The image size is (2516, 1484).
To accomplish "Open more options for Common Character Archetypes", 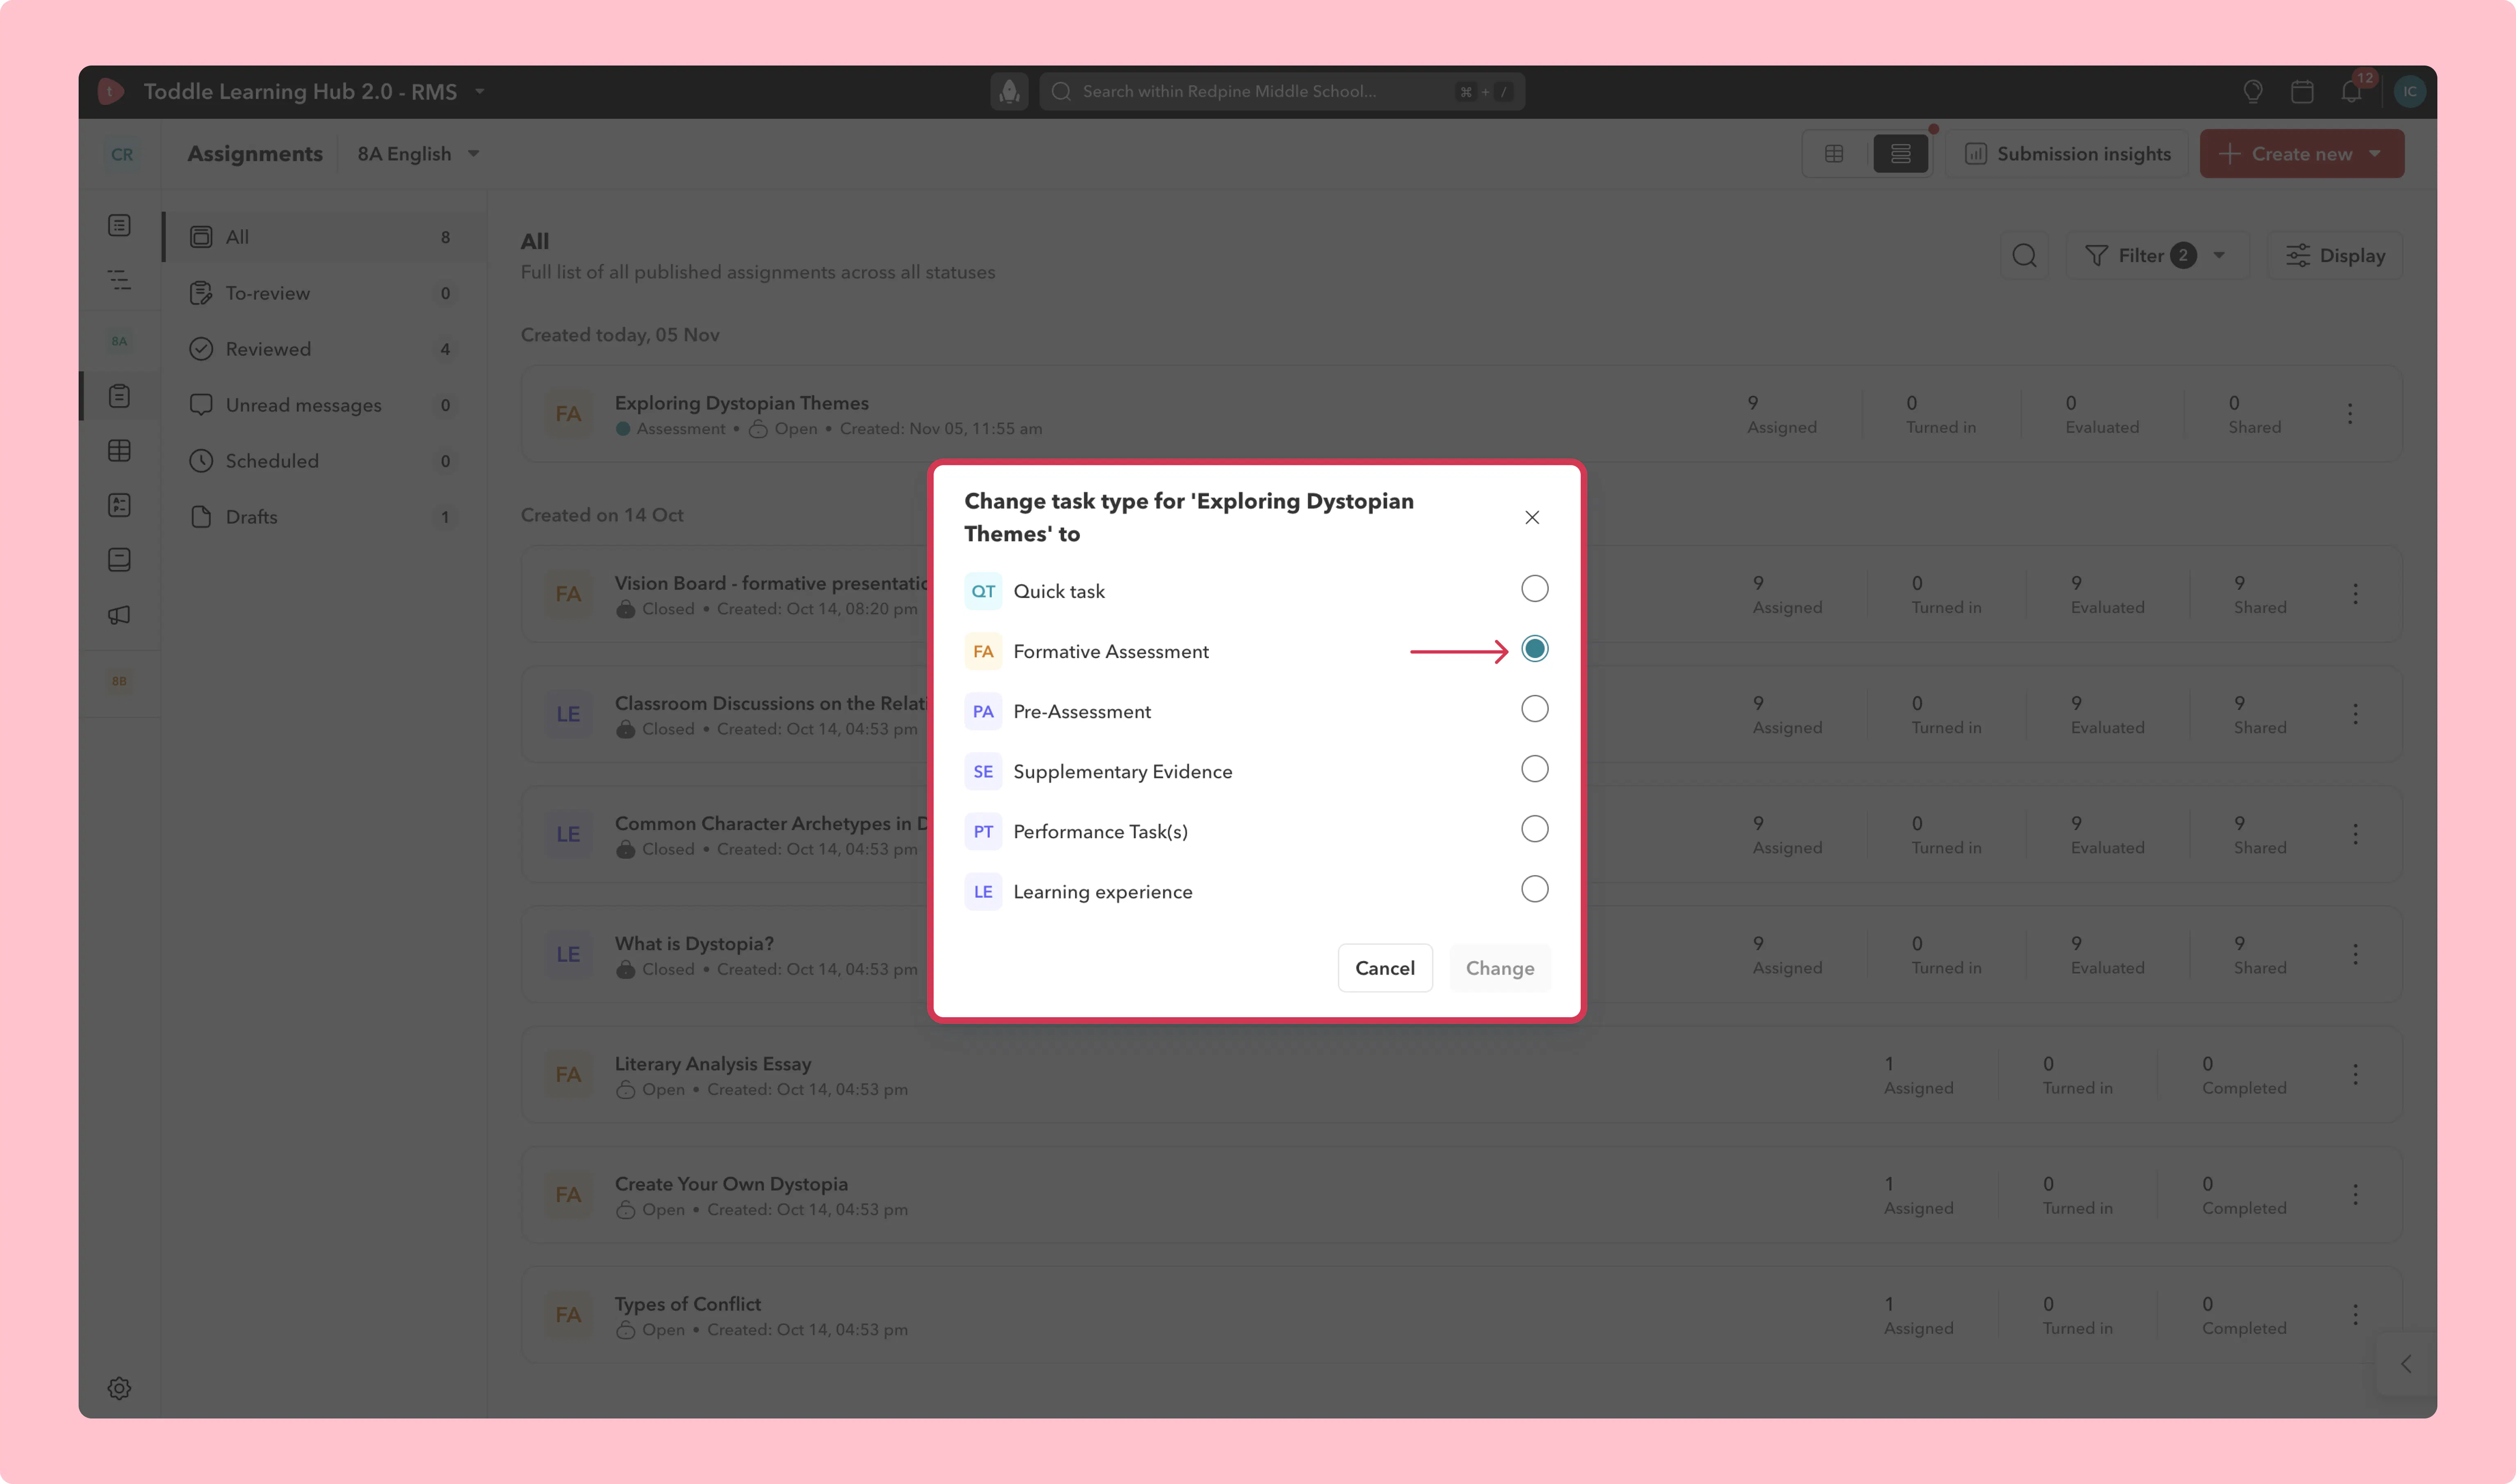I will (2355, 834).
